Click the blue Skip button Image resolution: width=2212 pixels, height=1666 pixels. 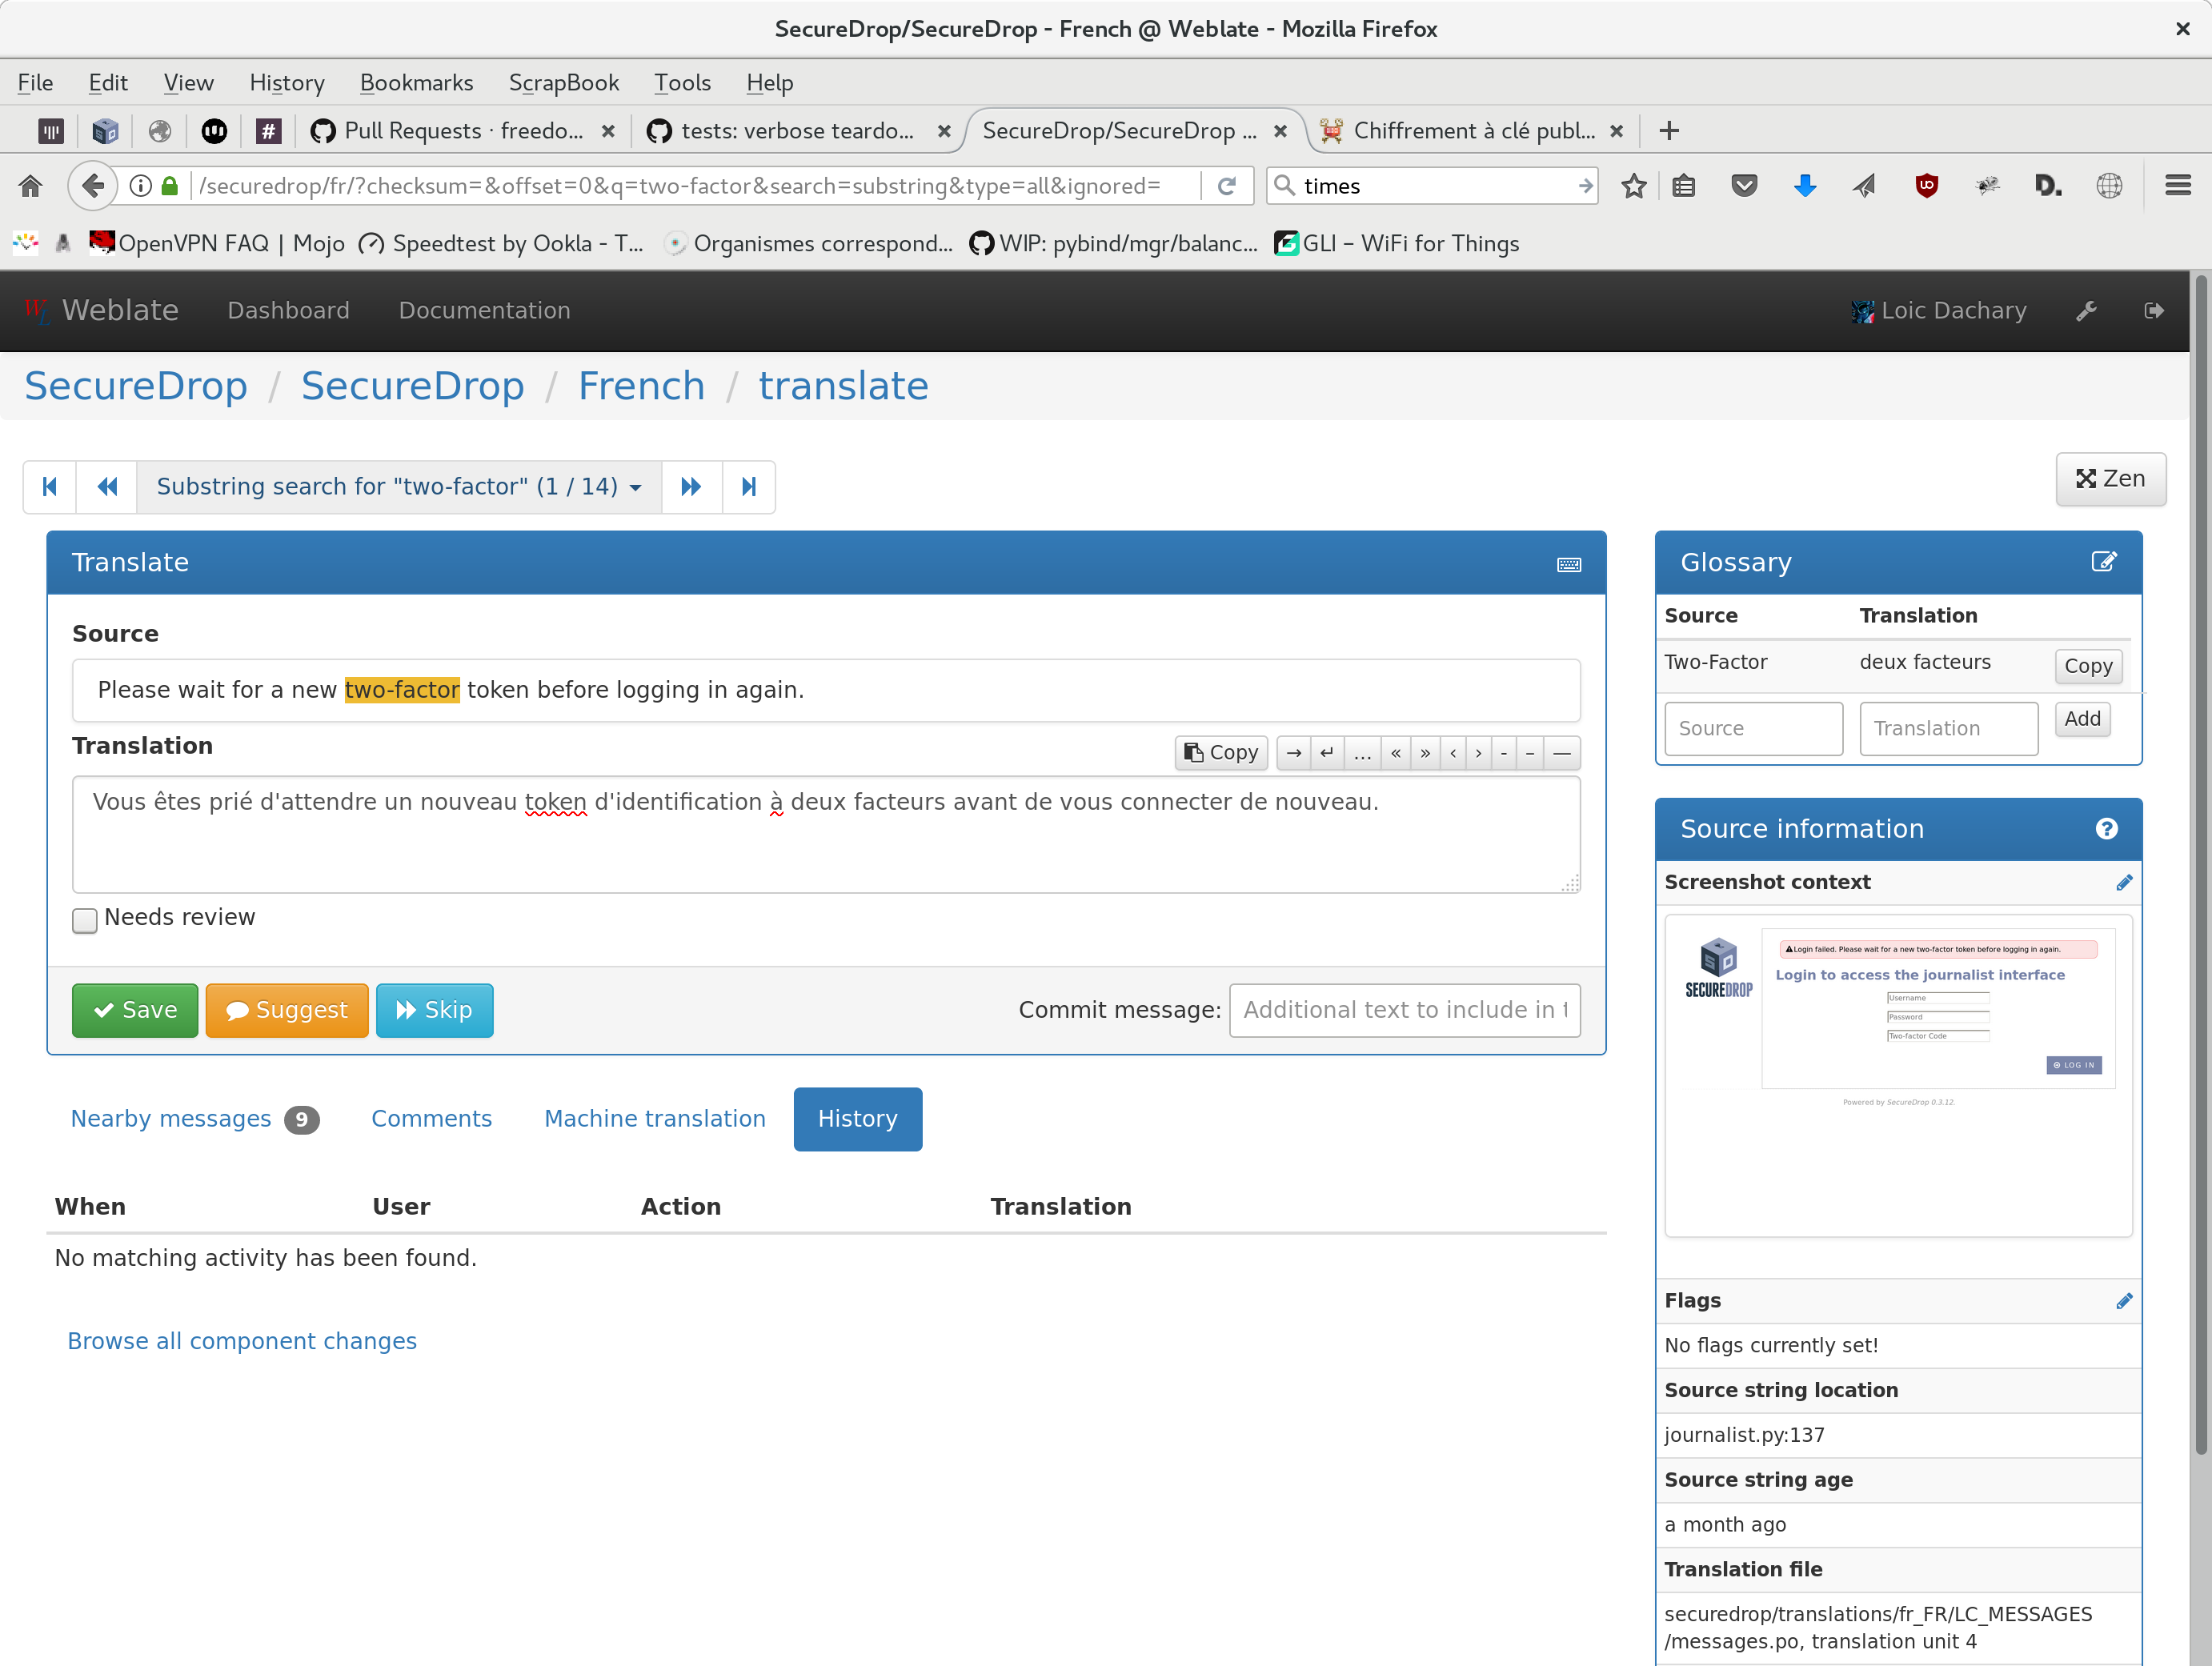pyautogui.click(x=434, y=1011)
